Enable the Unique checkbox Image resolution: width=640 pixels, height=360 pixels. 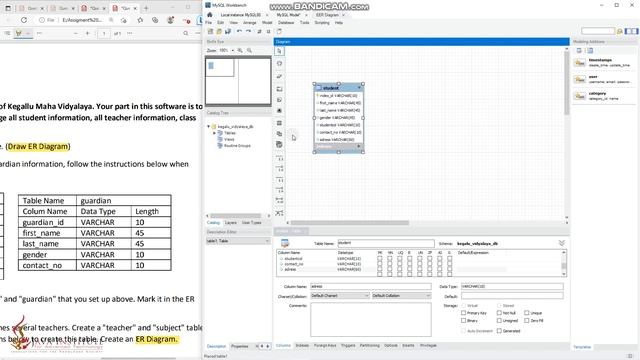tap(527, 313)
